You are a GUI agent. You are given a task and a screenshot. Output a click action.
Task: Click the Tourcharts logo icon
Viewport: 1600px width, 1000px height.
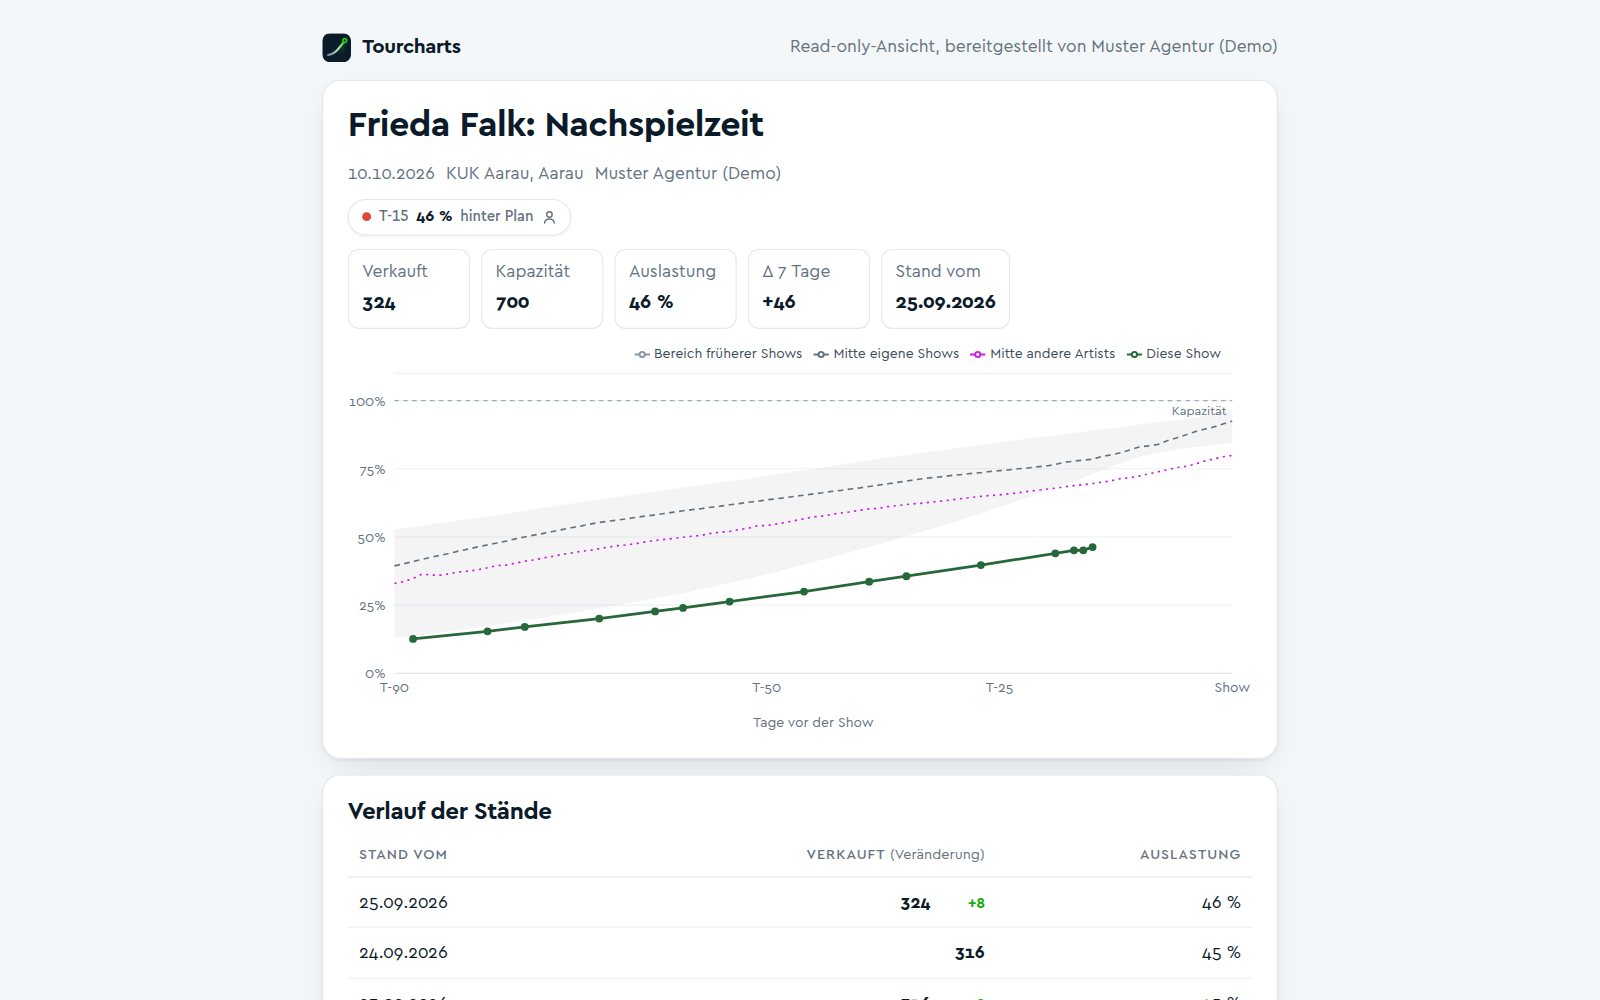click(x=337, y=47)
